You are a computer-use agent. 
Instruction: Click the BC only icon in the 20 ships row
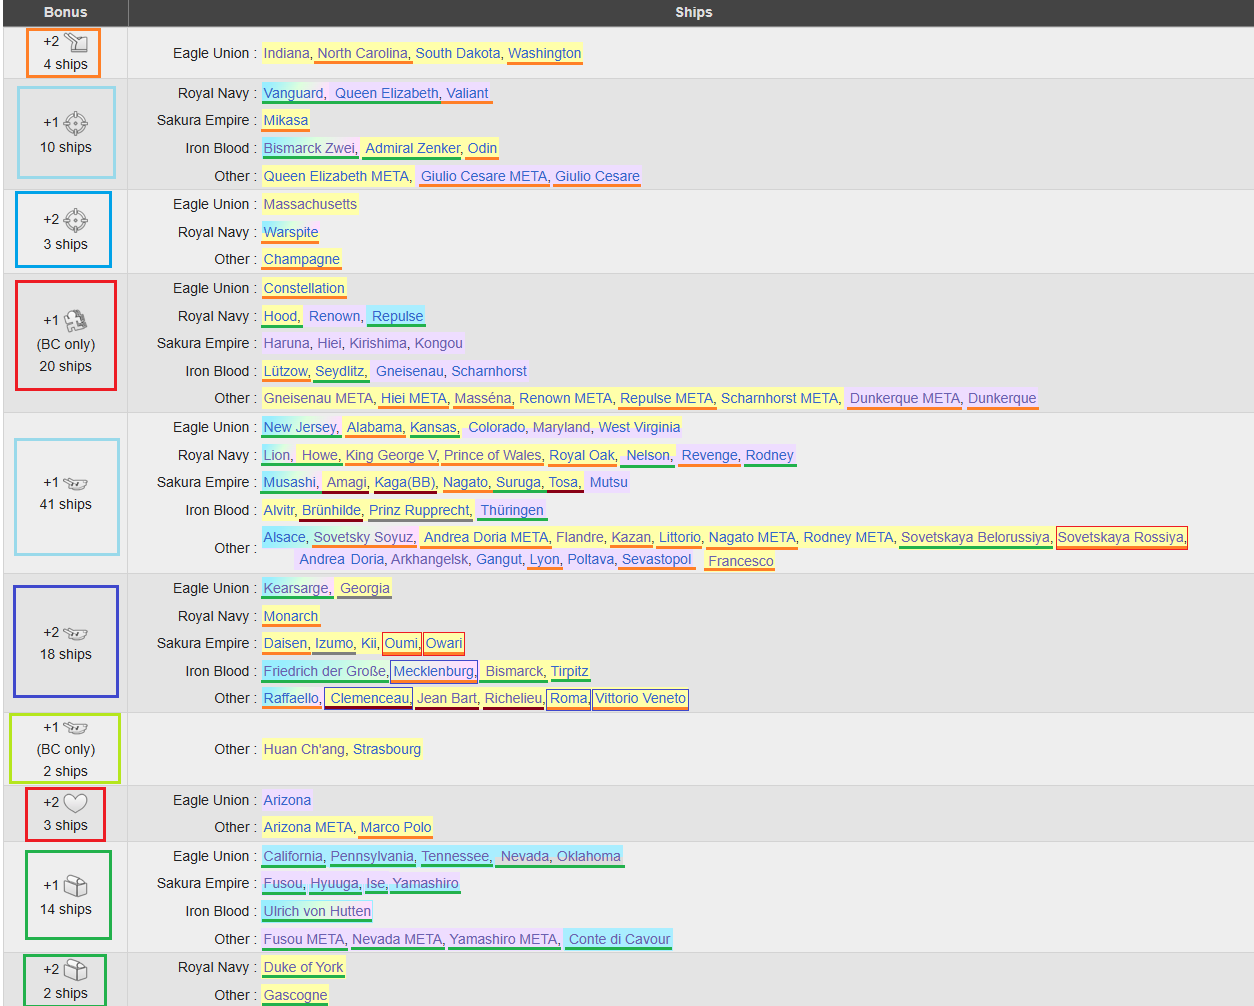[75, 321]
